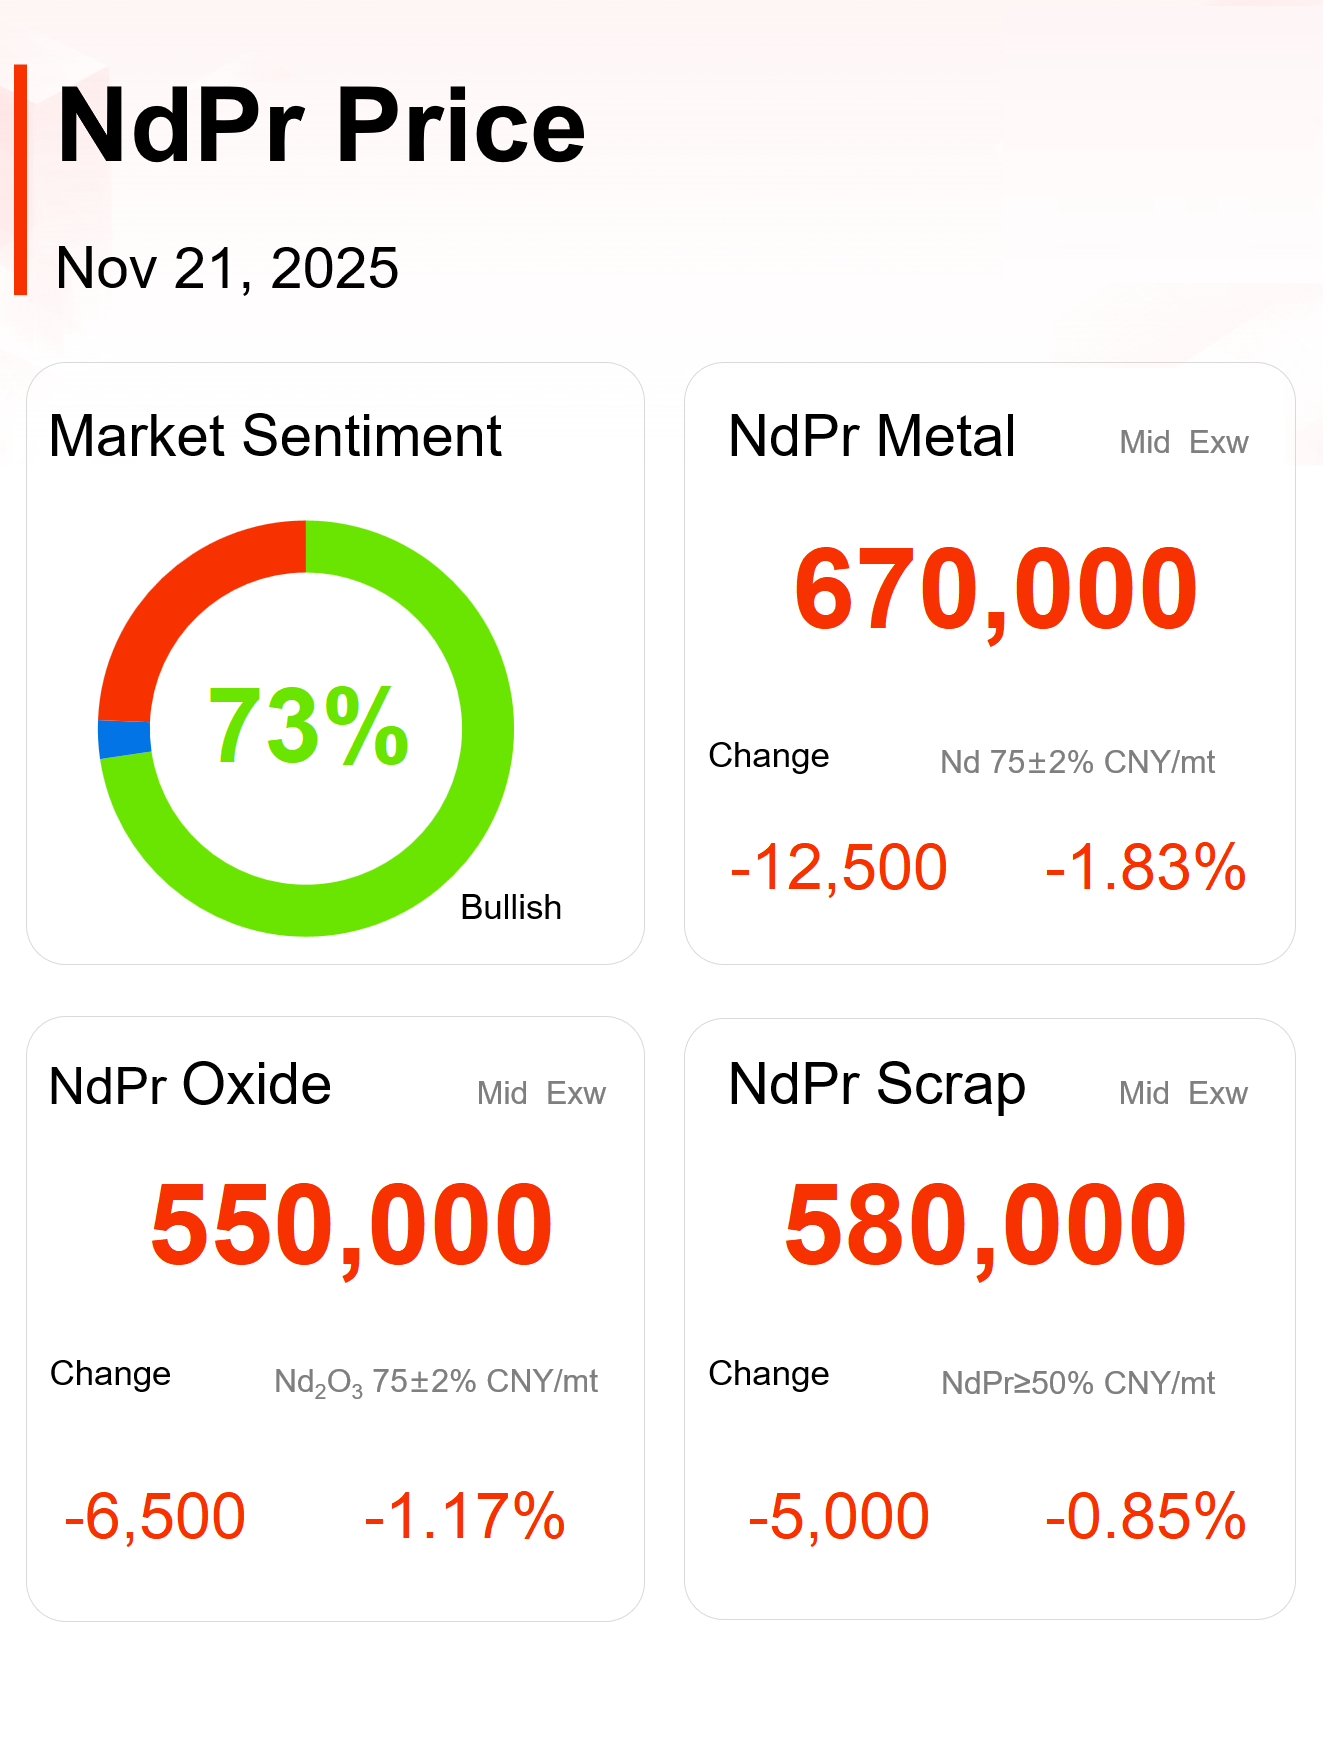
Task: Select the -0.85% change percentage
Action: 1145,1516
